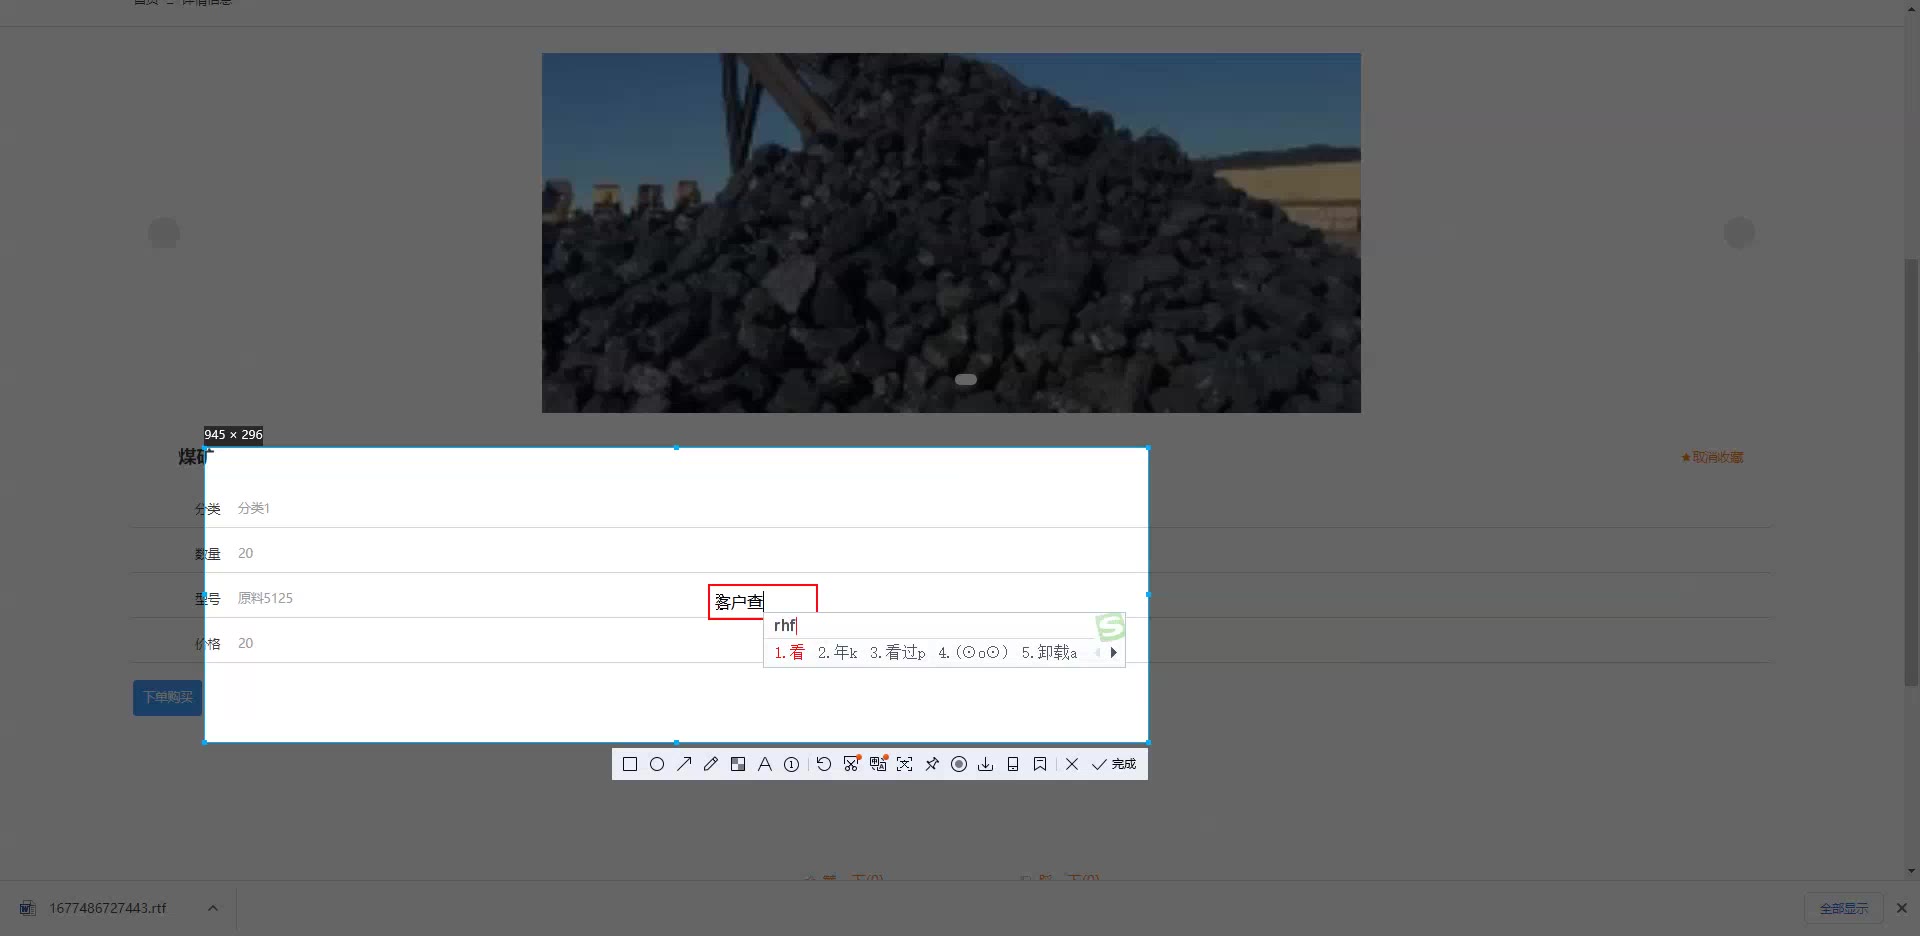The height and width of the screenshot is (936, 1920).
Task: Select the ellipse annotation tool
Action: click(x=657, y=764)
